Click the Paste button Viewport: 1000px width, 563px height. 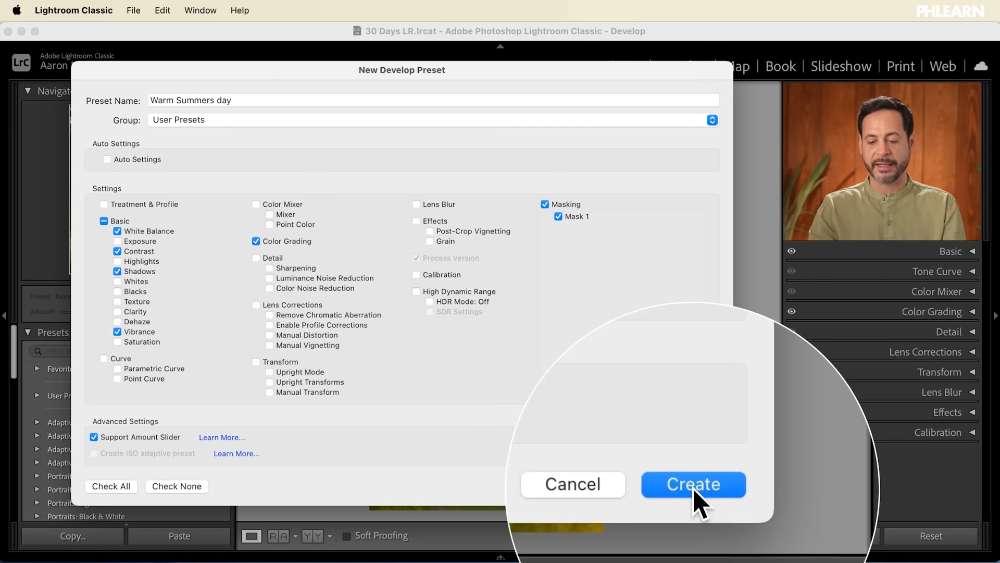[179, 536]
